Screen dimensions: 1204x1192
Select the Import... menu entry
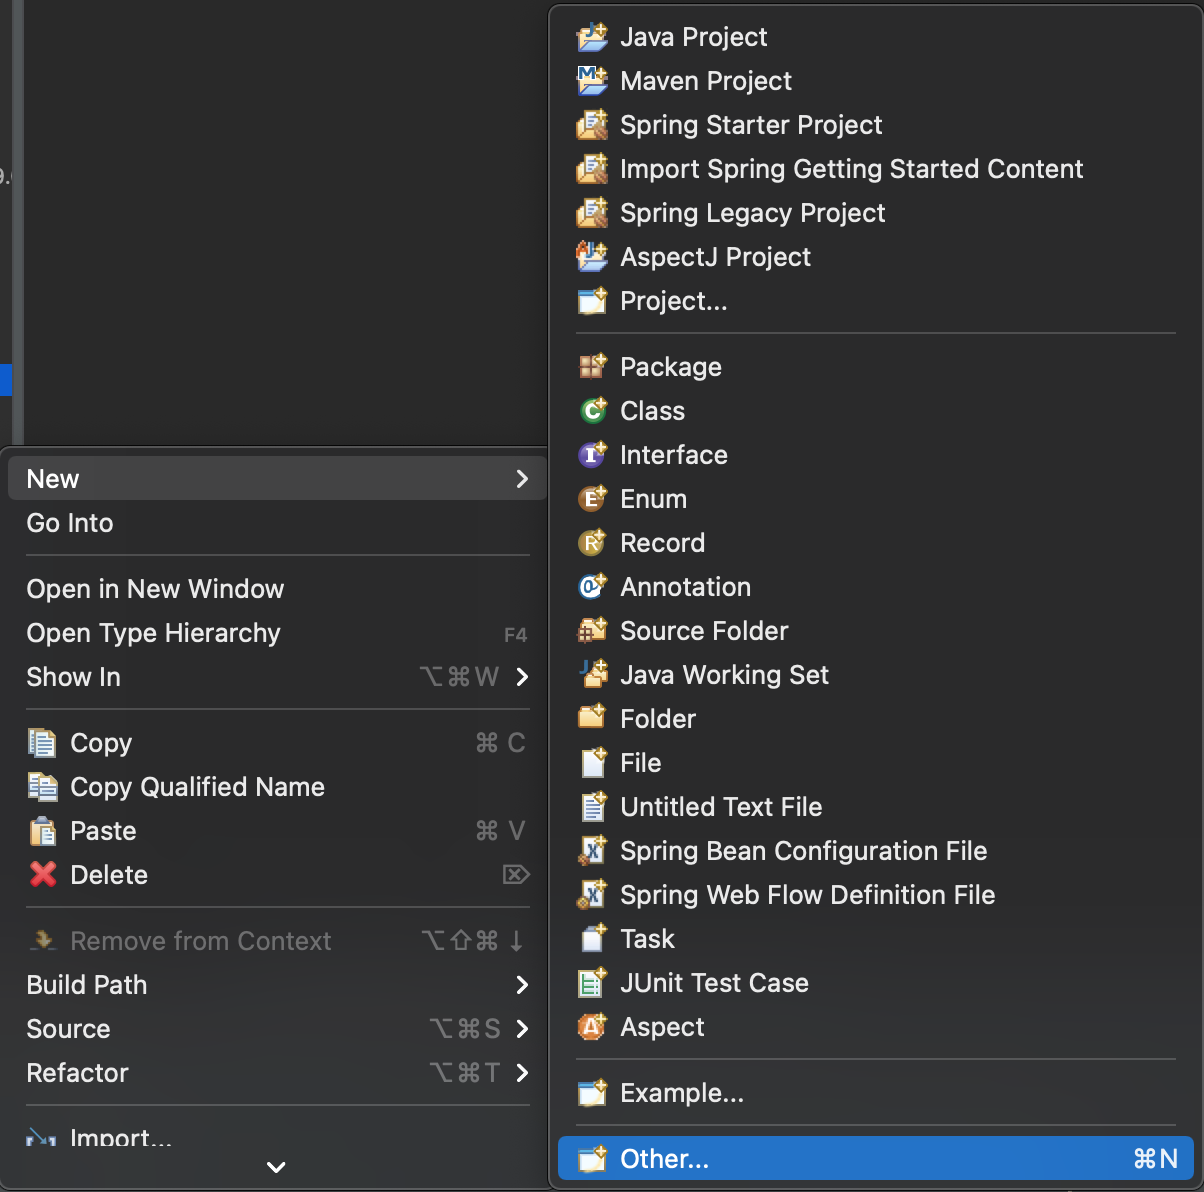(x=277, y=1137)
